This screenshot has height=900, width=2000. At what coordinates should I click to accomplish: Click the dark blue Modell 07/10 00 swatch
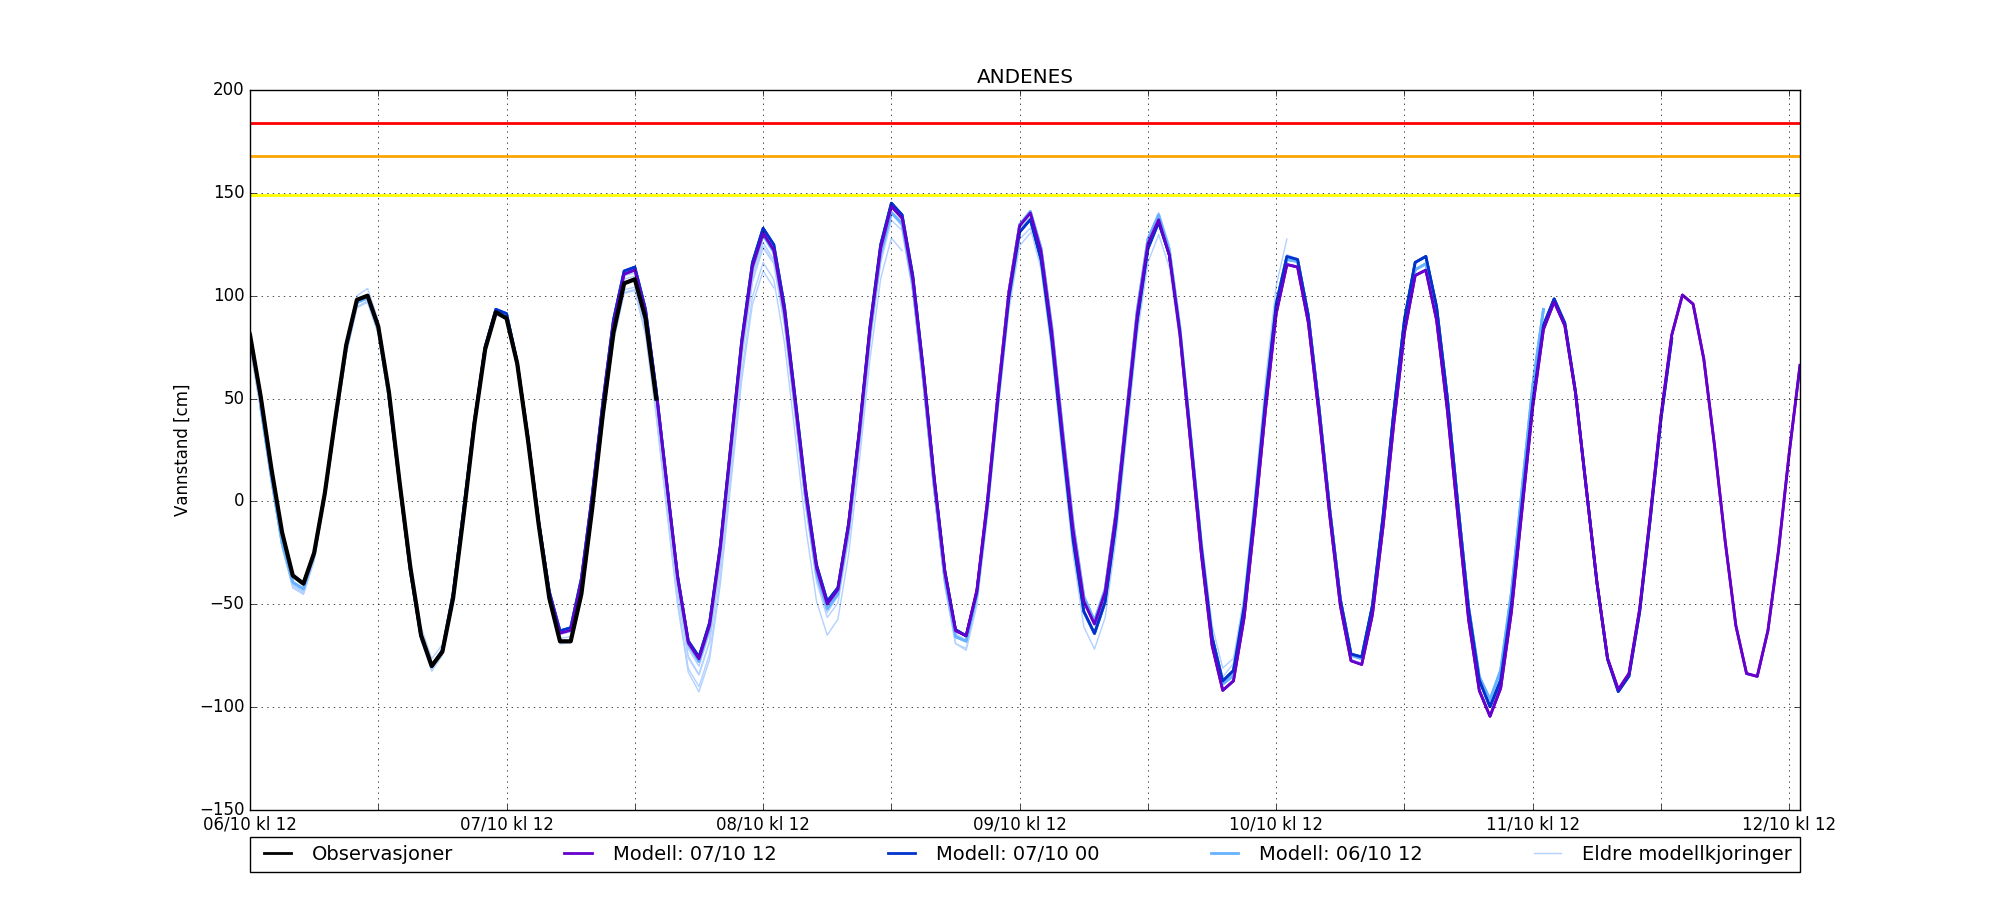(902, 854)
